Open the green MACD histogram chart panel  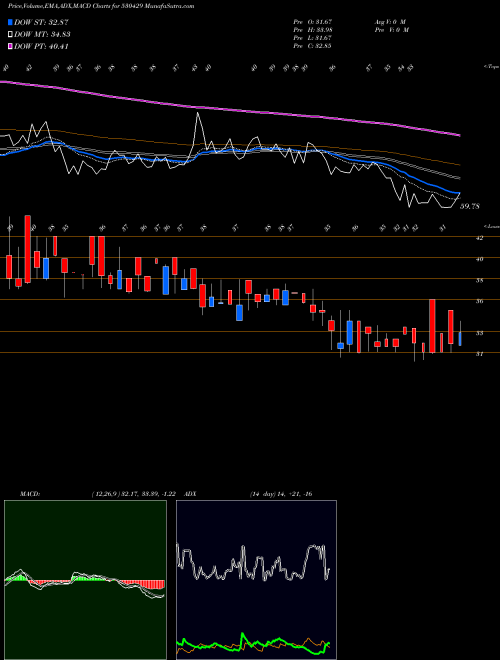click(85, 580)
